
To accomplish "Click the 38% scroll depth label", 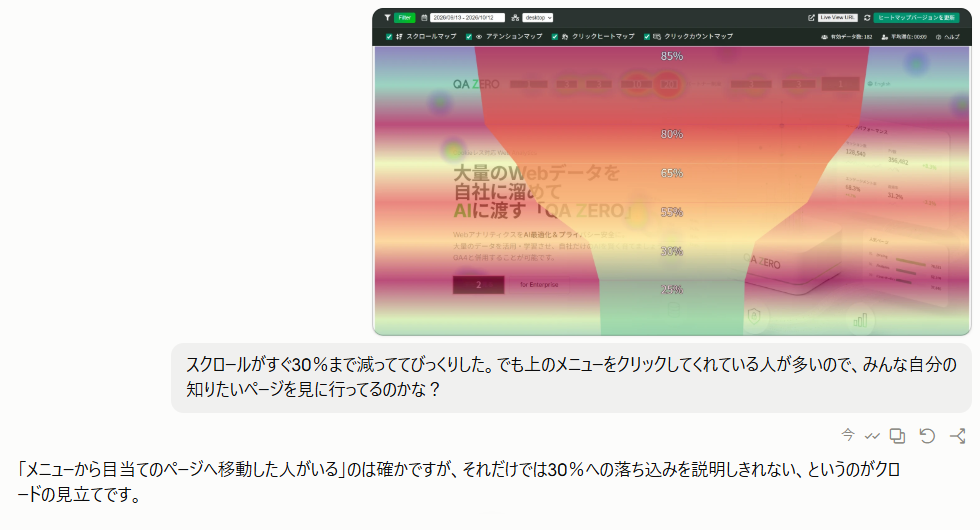I will pos(672,251).
